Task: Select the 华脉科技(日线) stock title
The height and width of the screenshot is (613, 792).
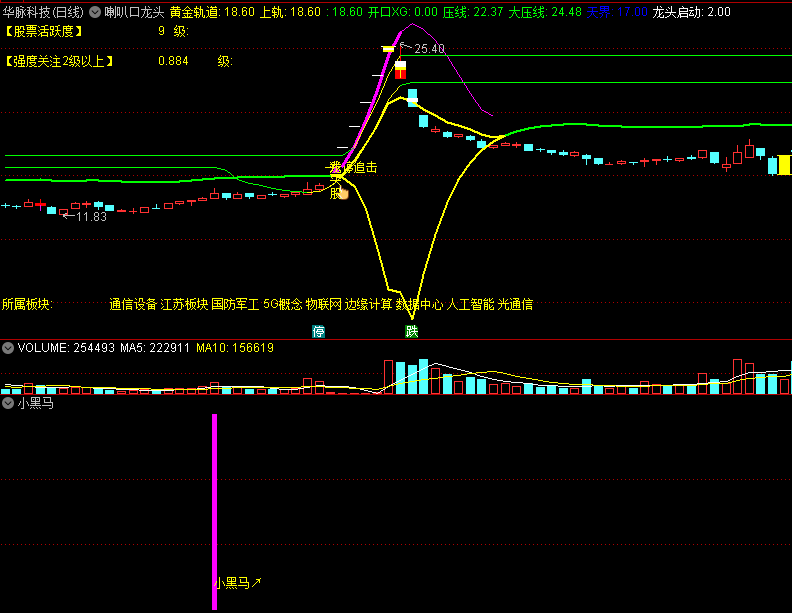Action: (43, 12)
